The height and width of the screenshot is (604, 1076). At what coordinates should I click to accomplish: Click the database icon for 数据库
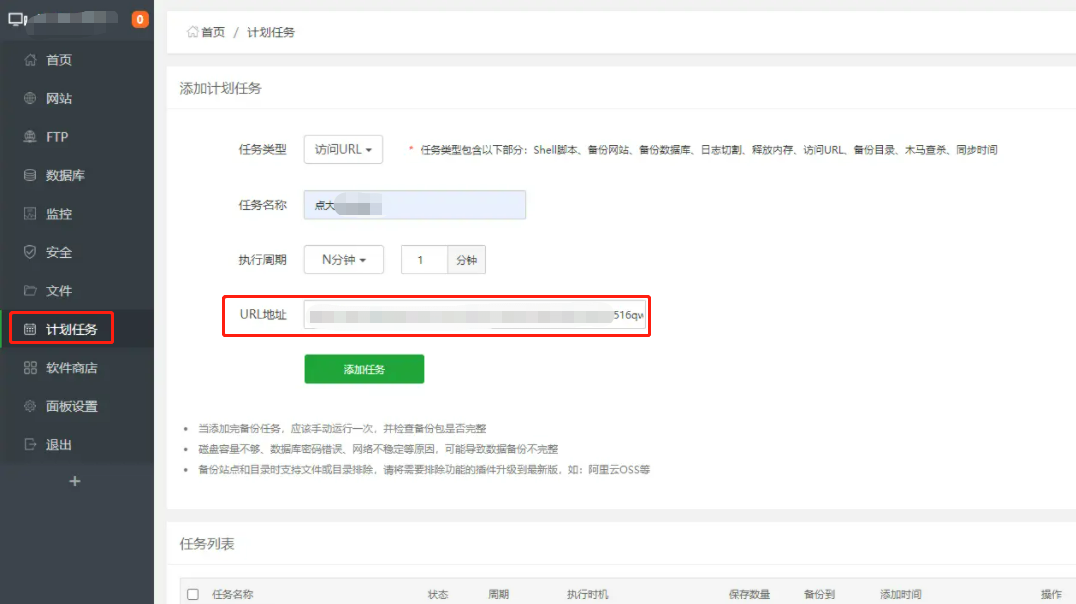coord(30,175)
